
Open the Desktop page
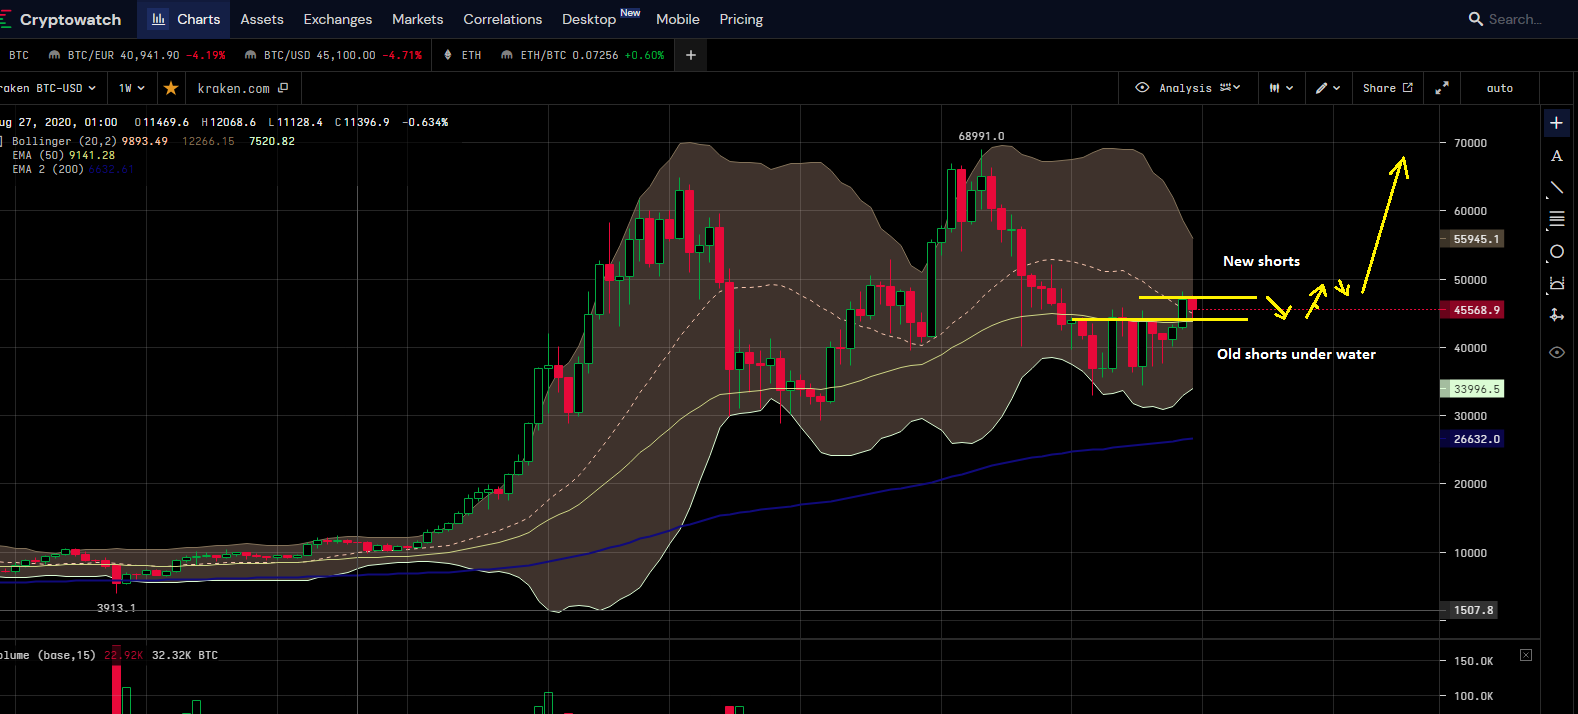click(589, 19)
